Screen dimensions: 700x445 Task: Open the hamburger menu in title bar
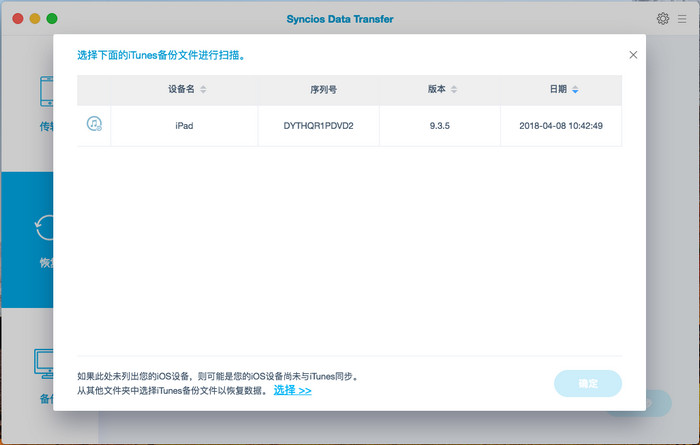click(x=682, y=19)
